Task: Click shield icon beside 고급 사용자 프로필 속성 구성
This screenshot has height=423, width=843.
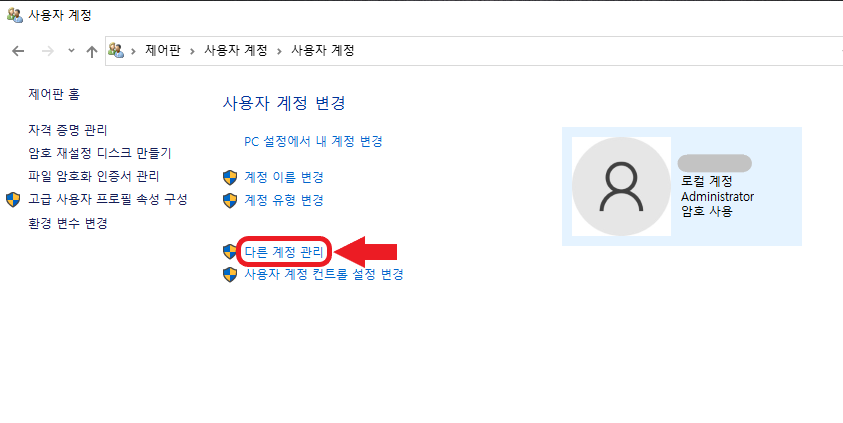Action: [13, 200]
